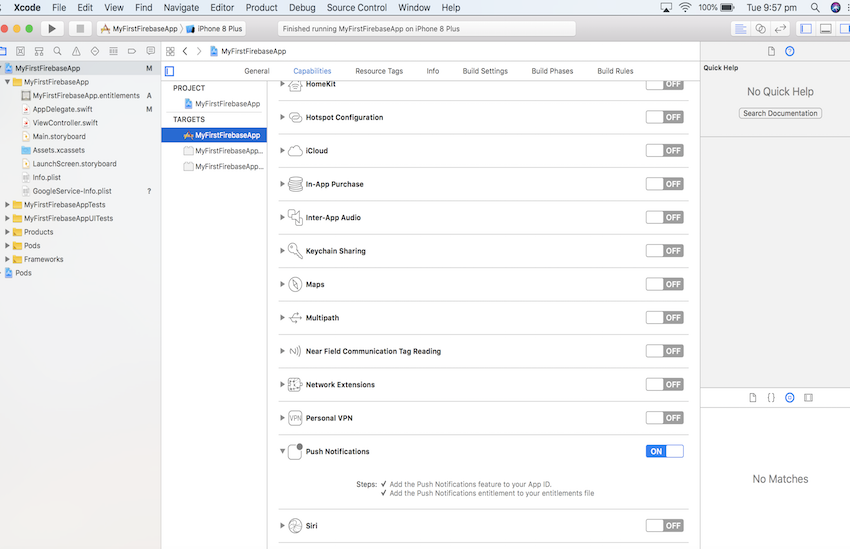This screenshot has width=850, height=549.
Task: Turn on Multipath switch
Action: 665,318
